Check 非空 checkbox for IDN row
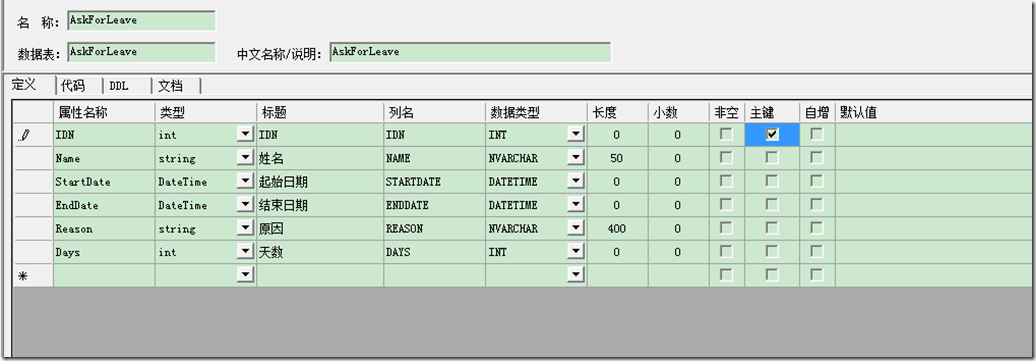The width and height of the screenshot is (1036, 361). (727, 134)
